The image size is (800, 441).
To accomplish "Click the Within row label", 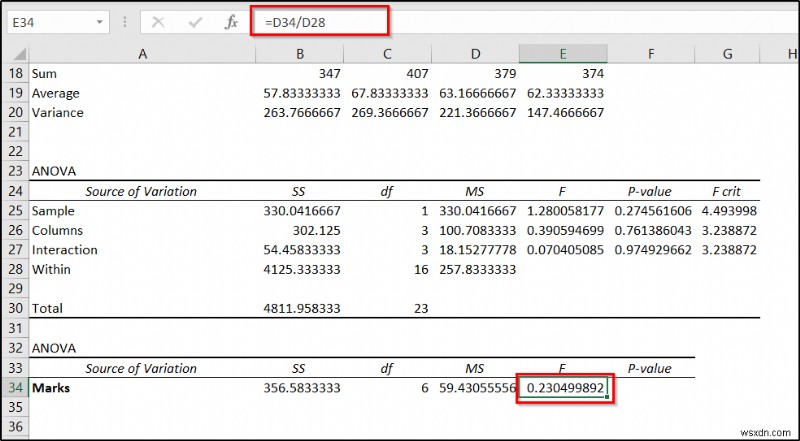I will coord(52,269).
